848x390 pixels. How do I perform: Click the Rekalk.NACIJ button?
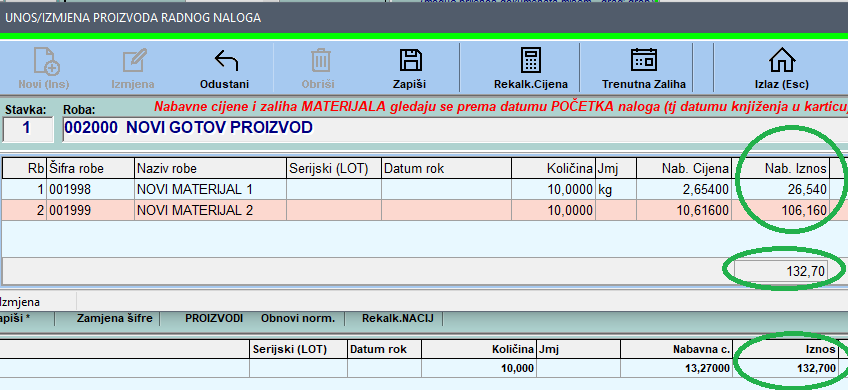pos(398,319)
